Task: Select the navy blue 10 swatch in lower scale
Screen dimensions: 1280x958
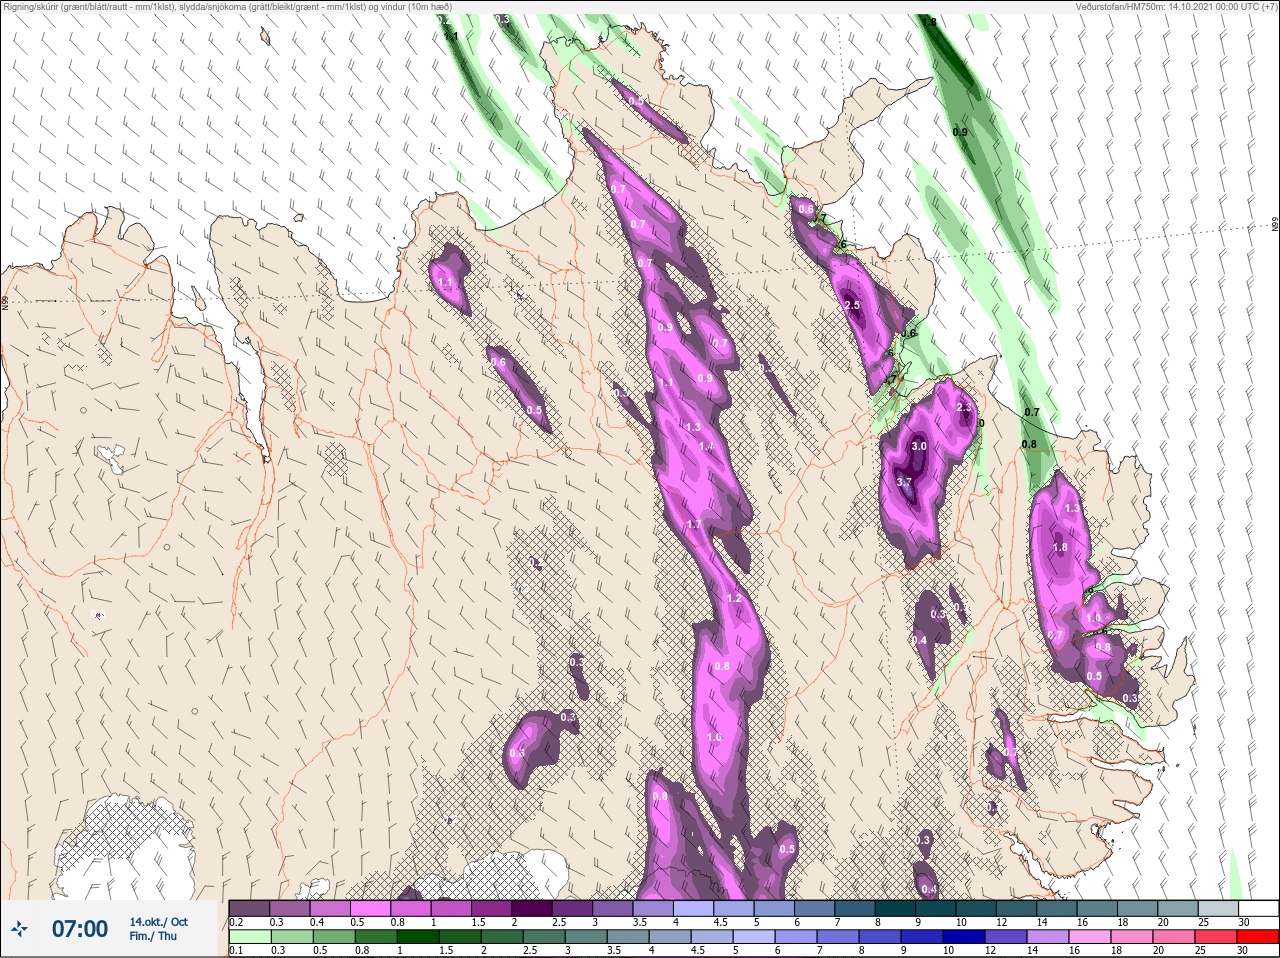Action: click(963, 937)
